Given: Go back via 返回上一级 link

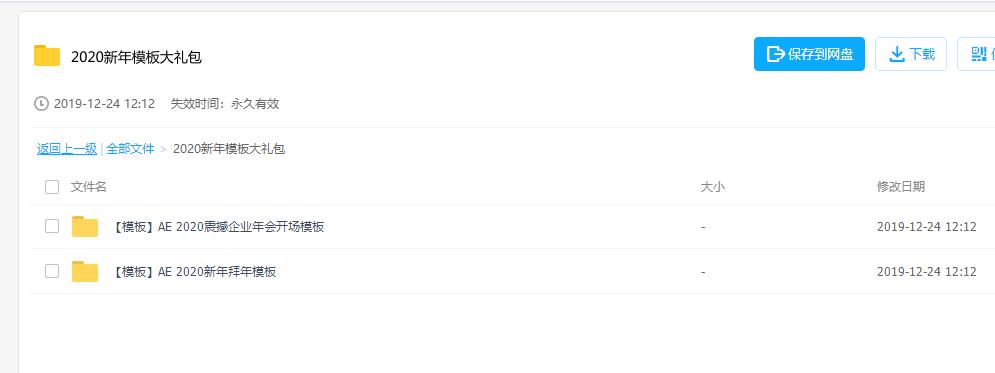Looking at the screenshot, I should [67, 149].
